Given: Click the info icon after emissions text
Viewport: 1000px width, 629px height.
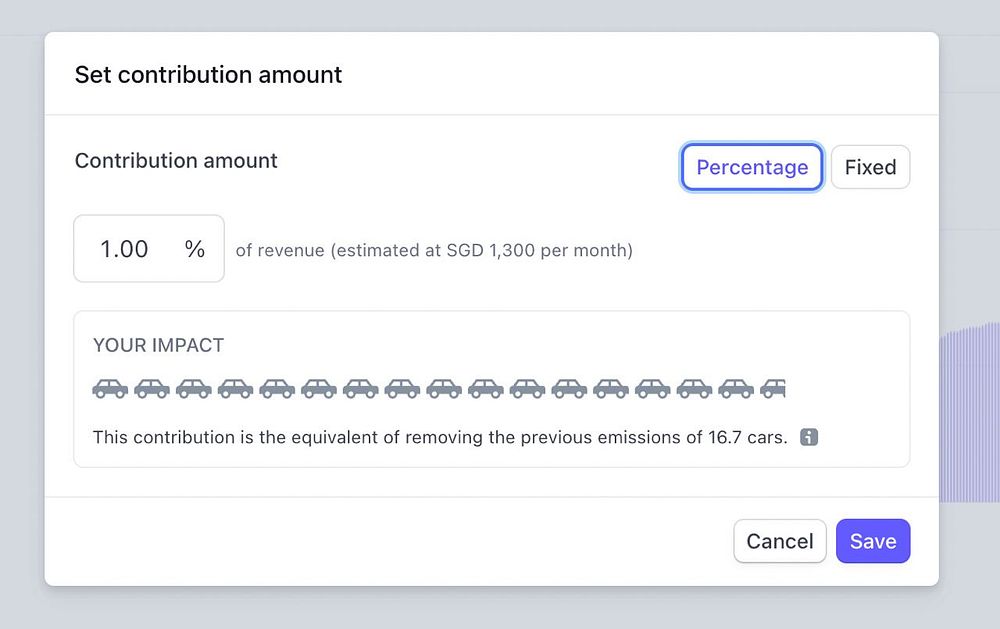Looking at the screenshot, I should [x=809, y=437].
